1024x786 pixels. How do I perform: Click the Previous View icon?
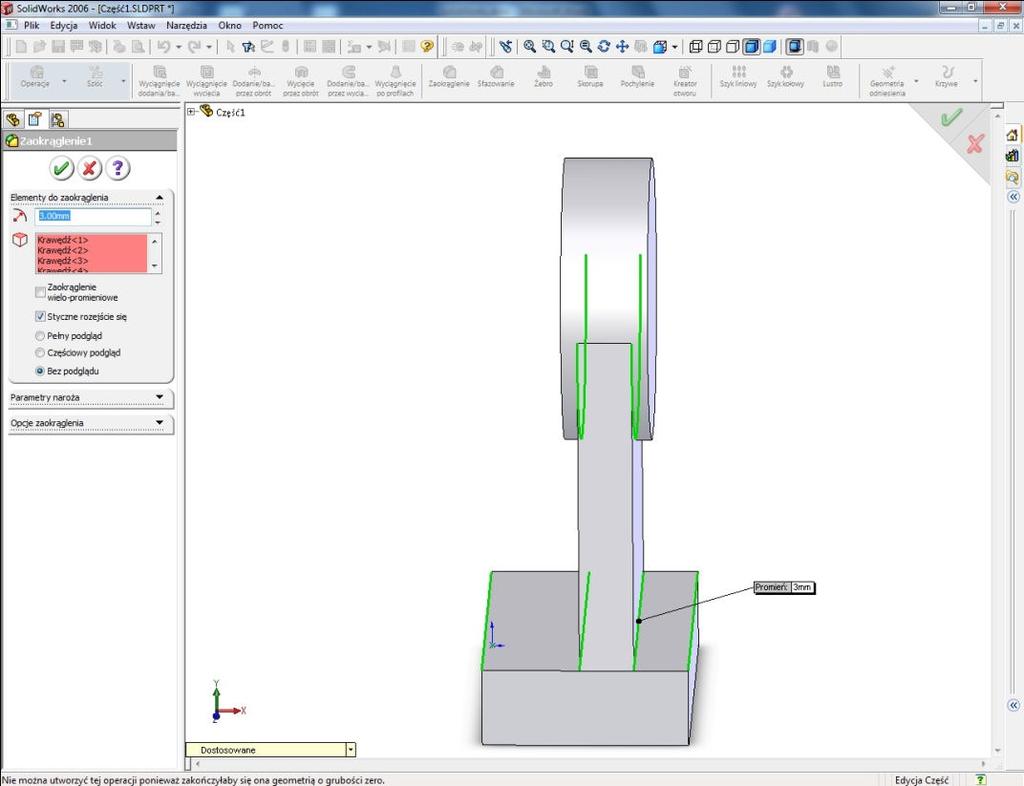[506, 46]
